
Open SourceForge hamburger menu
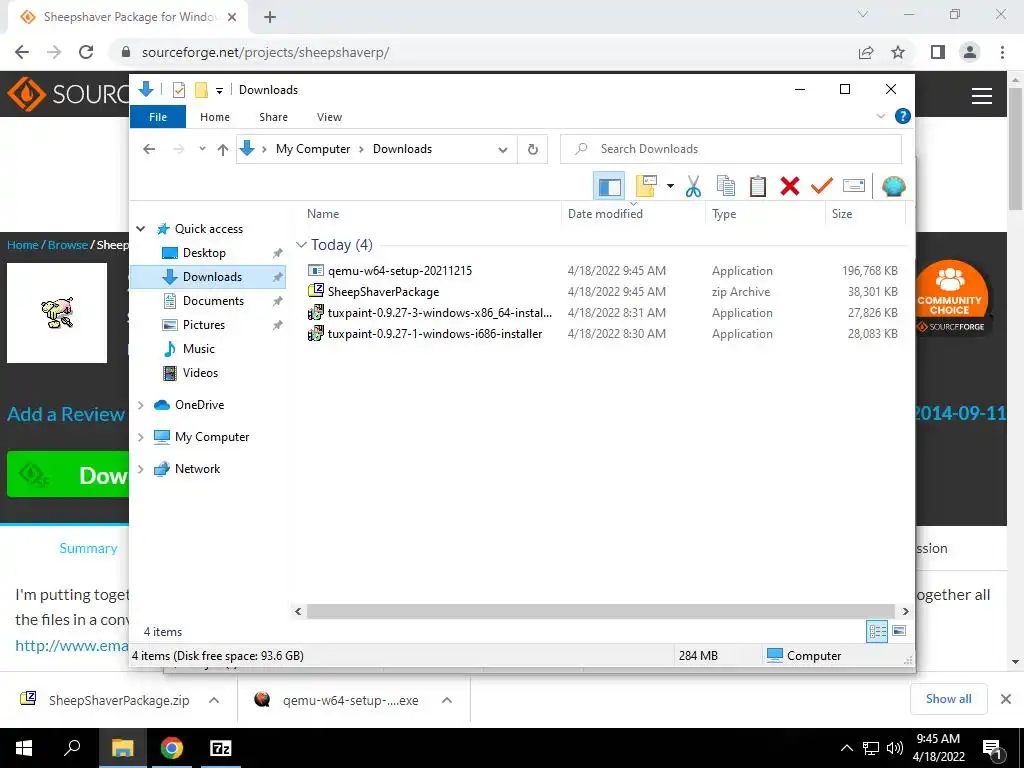coord(982,96)
